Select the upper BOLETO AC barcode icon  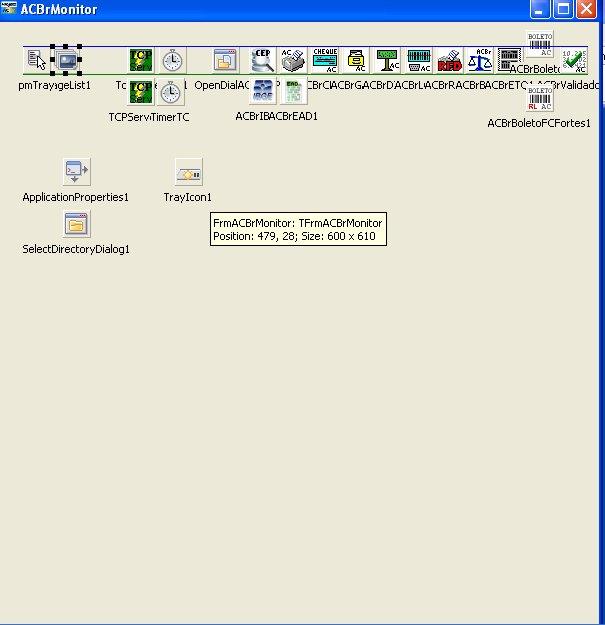click(540, 44)
